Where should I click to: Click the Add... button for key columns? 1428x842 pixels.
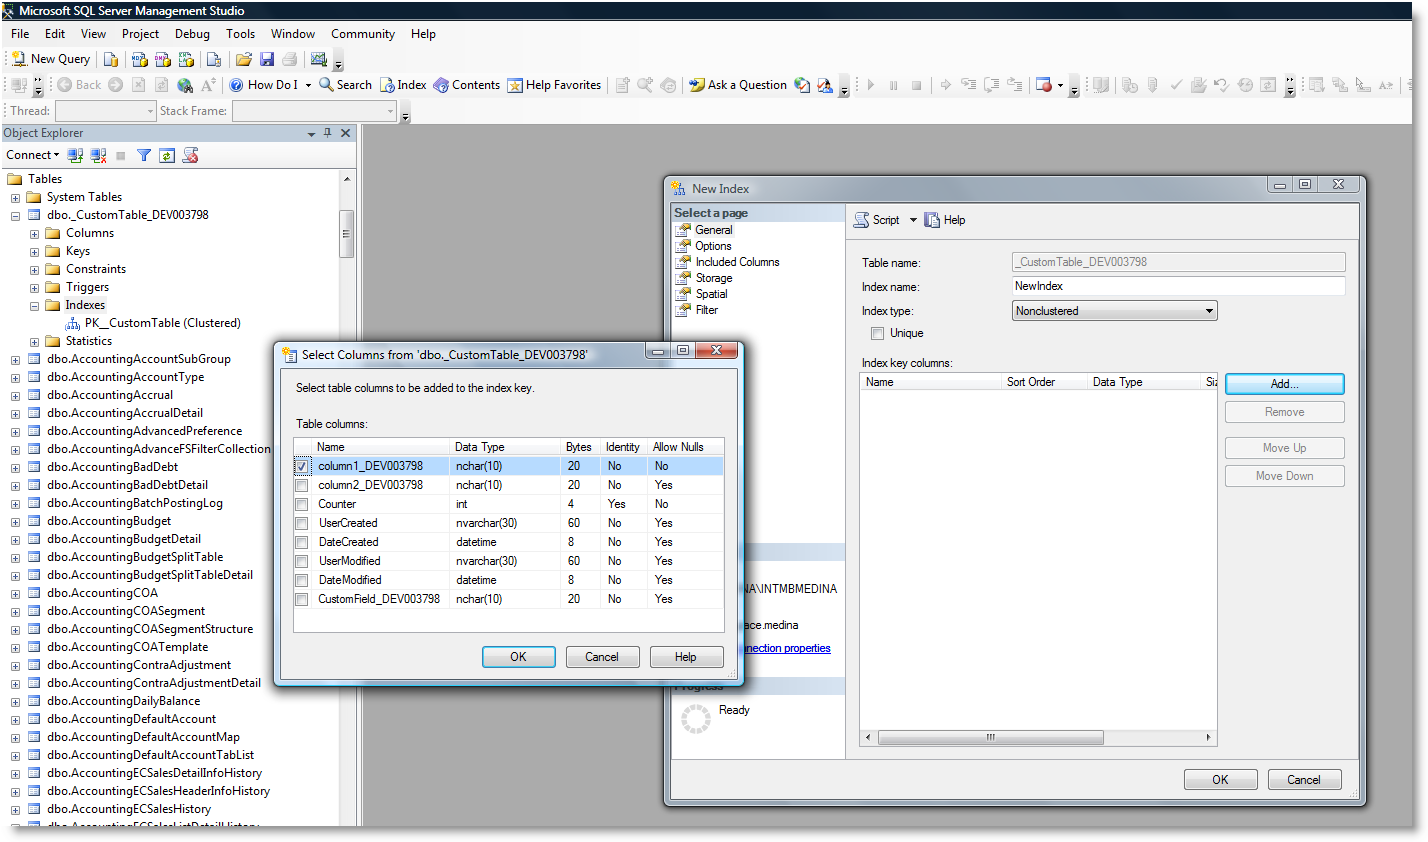[x=1284, y=384]
